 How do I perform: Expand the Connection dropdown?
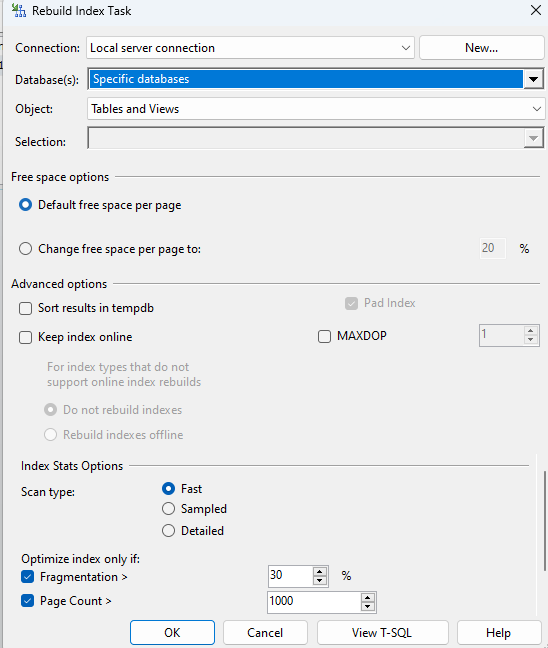[x=405, y=48]
